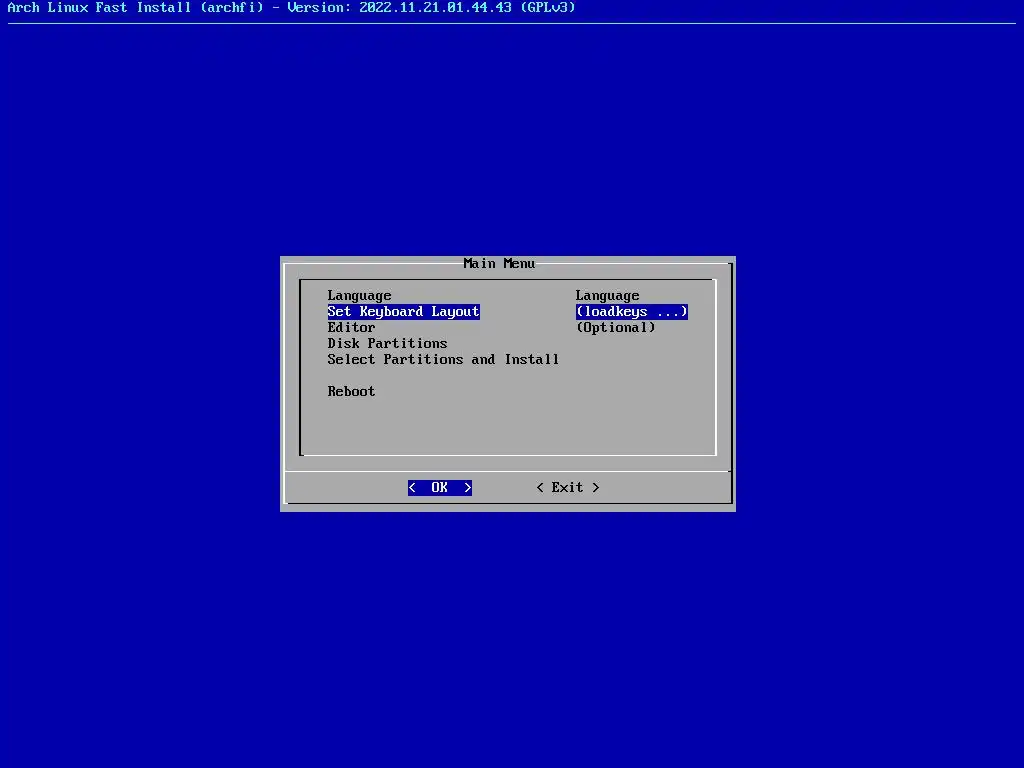Select the Language menu entry

pyautogui.click(x=359, y=296)
